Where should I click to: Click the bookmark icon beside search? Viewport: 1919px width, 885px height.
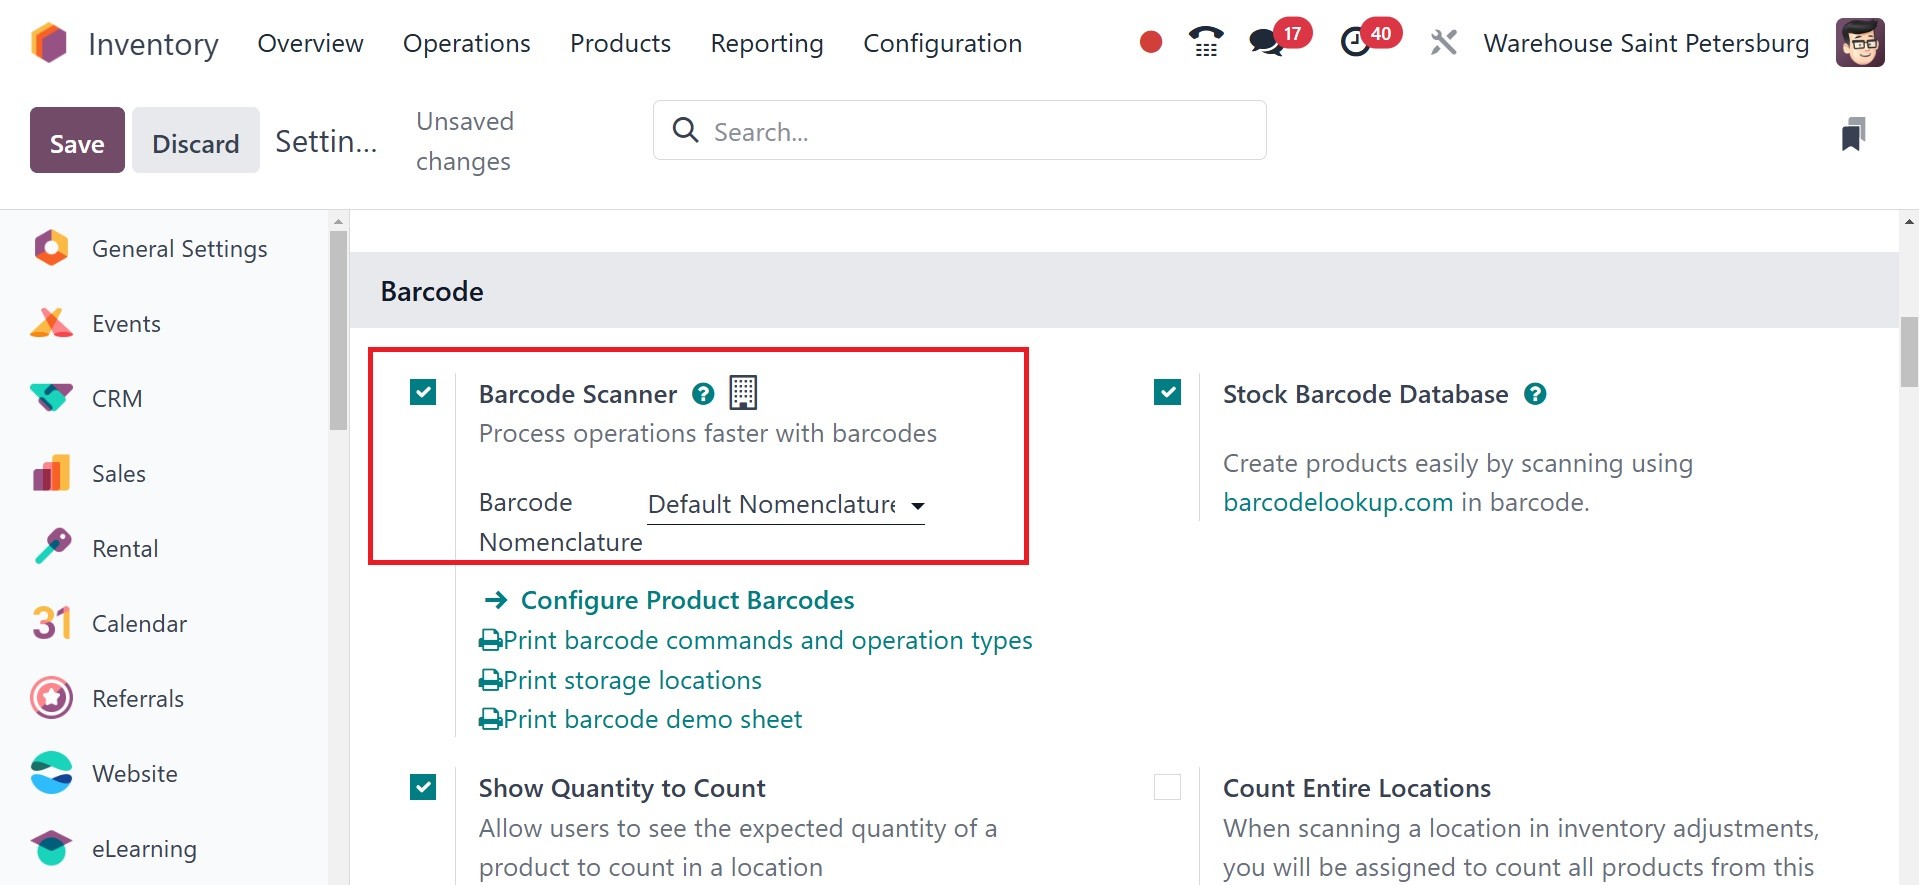coord(1853,134)
